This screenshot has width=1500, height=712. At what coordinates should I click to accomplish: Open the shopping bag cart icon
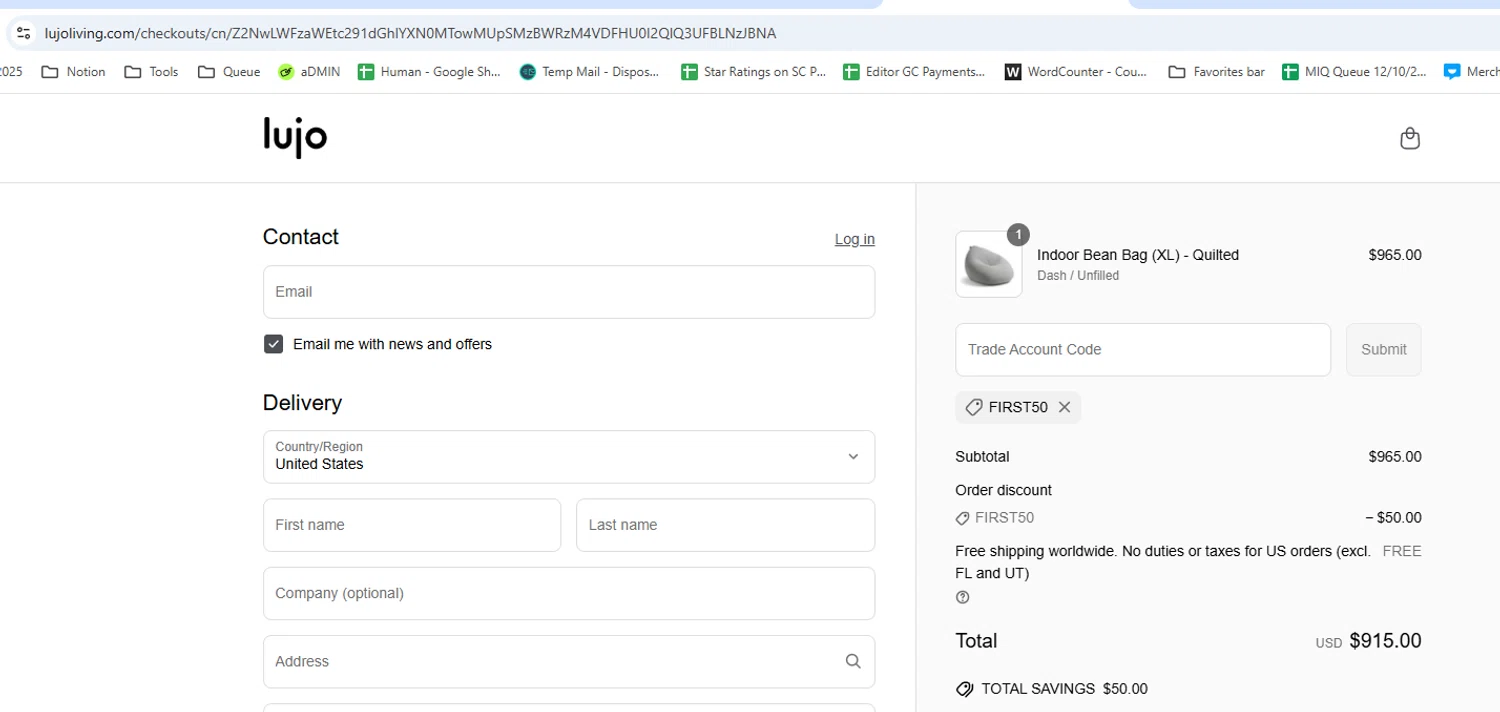point(1410,138)
